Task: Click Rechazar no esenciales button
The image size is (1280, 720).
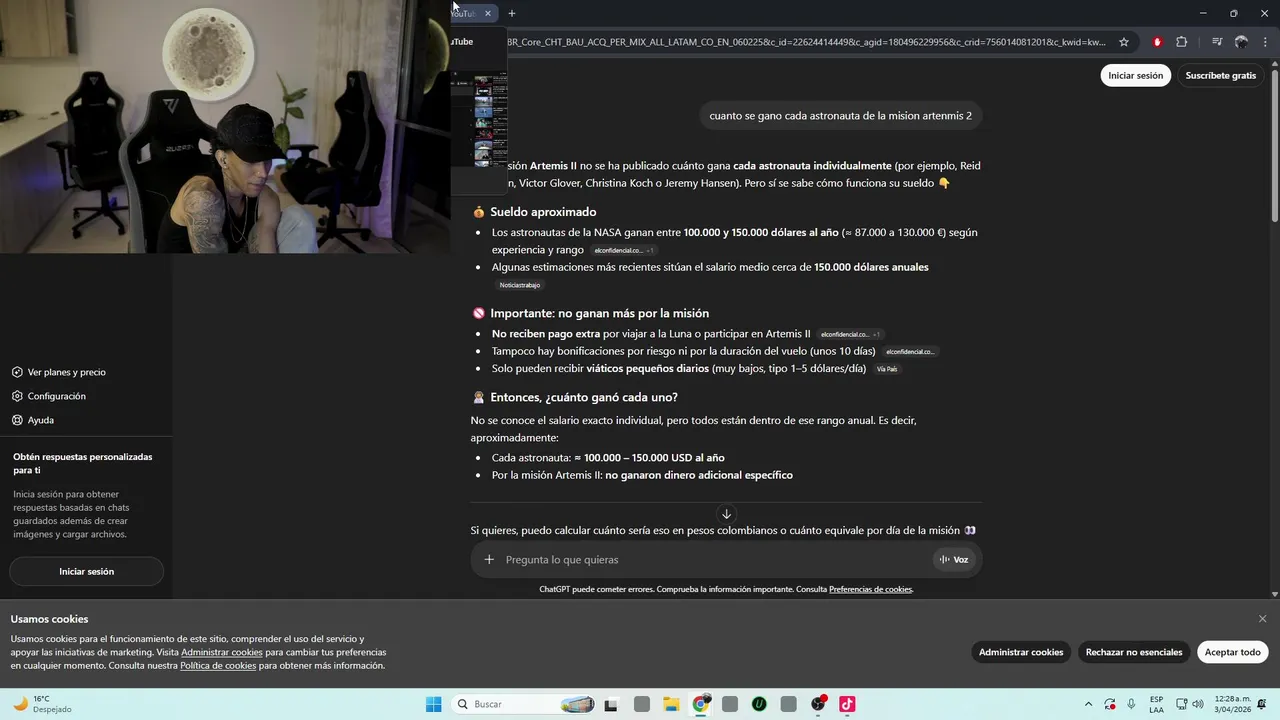Action: click(x=1134, y=652)
